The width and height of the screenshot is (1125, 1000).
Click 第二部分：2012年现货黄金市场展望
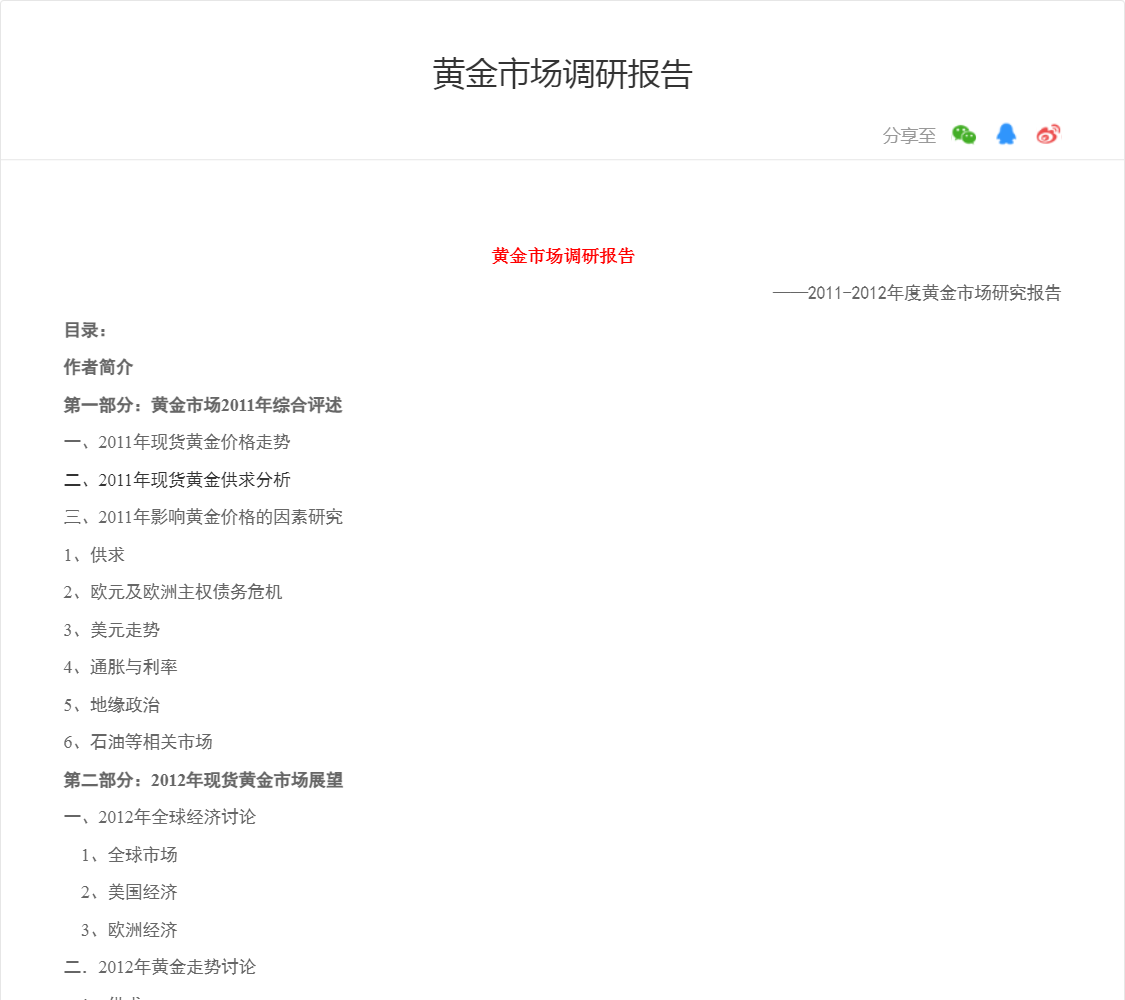coord(203,780)
